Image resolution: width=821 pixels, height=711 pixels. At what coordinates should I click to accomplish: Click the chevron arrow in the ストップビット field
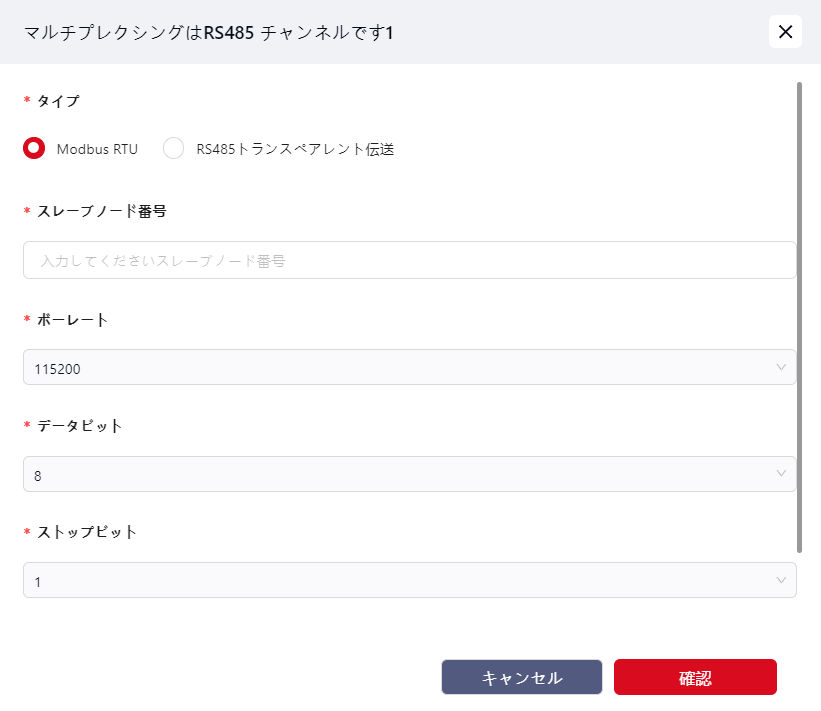click(781, 580)
